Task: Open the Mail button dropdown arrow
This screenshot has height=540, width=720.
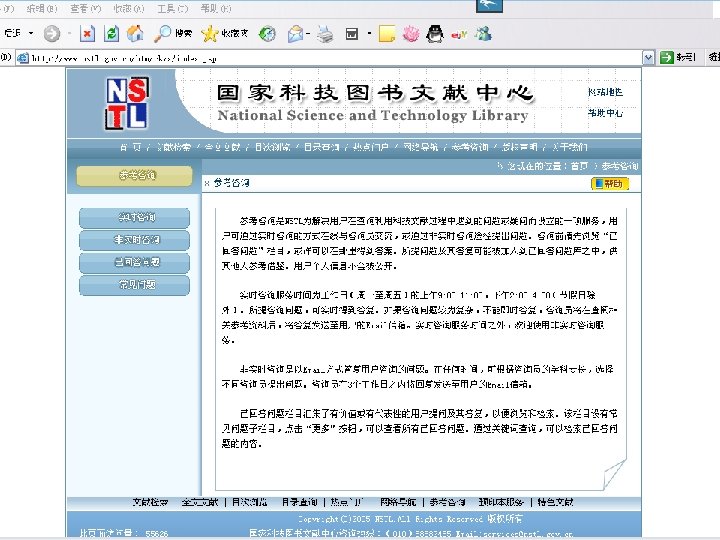Action: tap(308, 33)
